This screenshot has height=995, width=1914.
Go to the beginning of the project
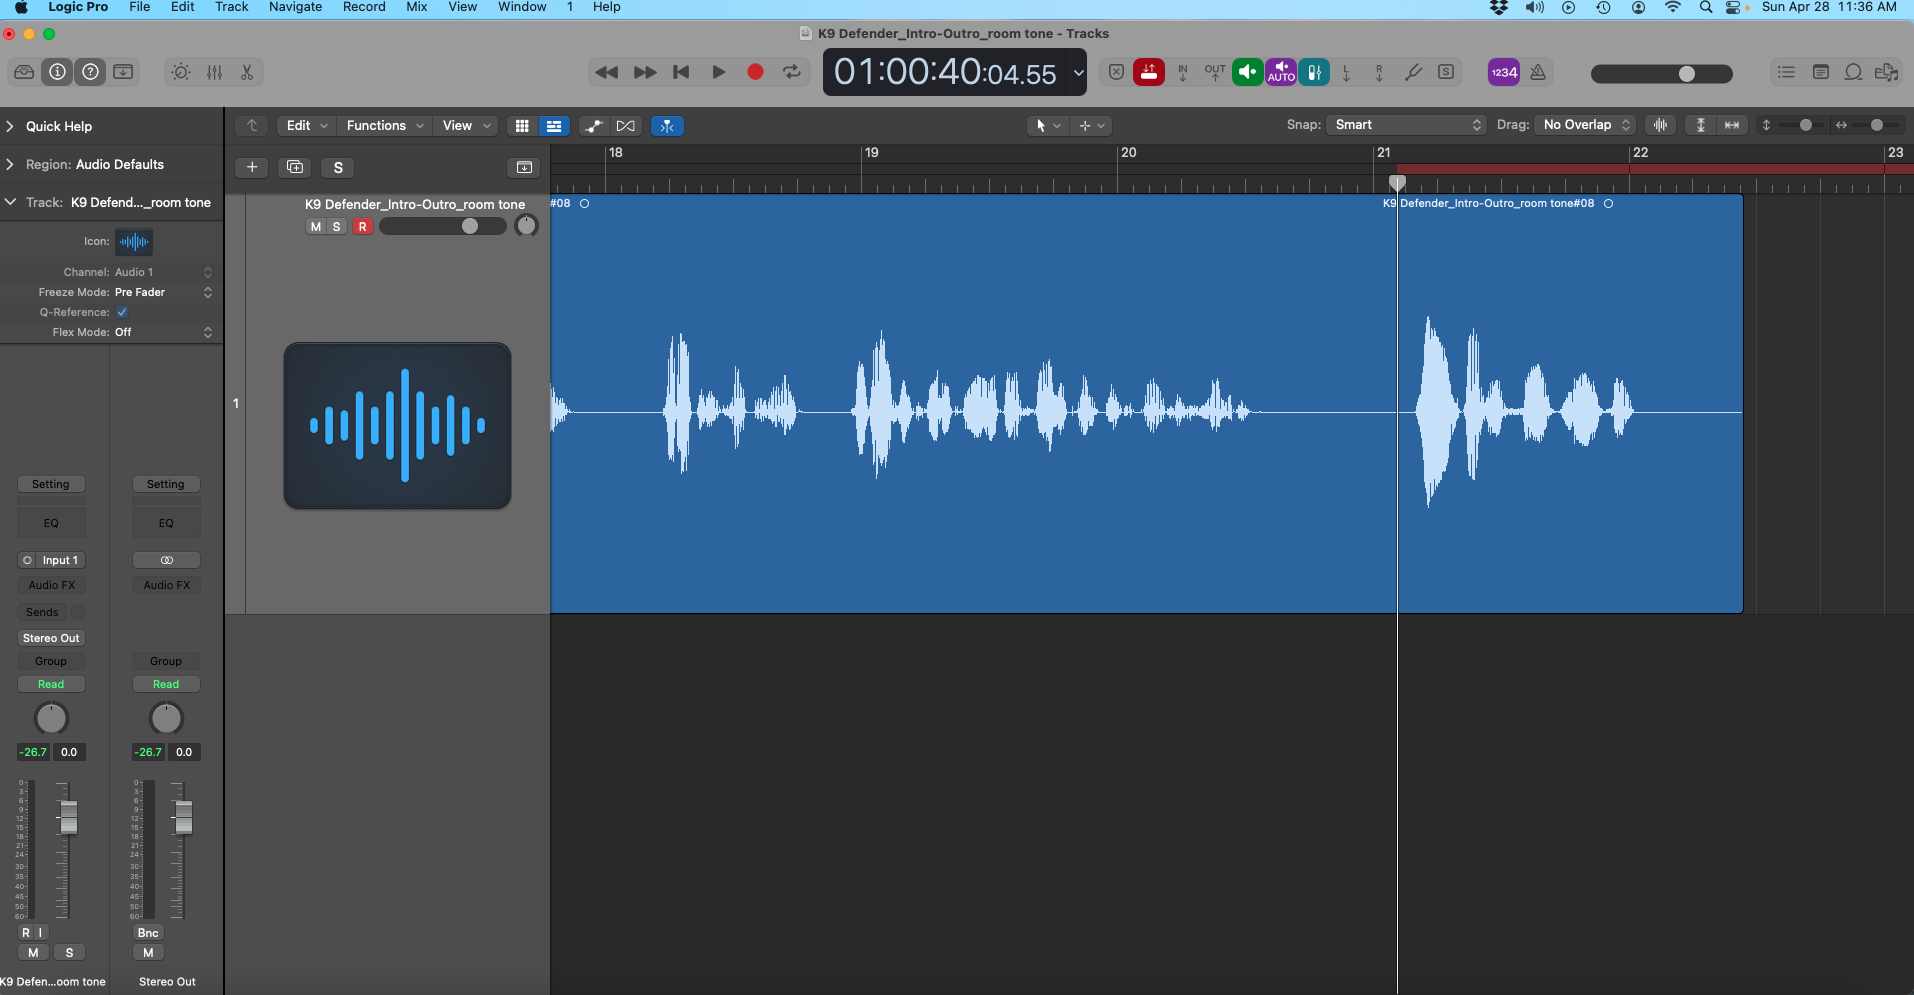tap(681, 72)
